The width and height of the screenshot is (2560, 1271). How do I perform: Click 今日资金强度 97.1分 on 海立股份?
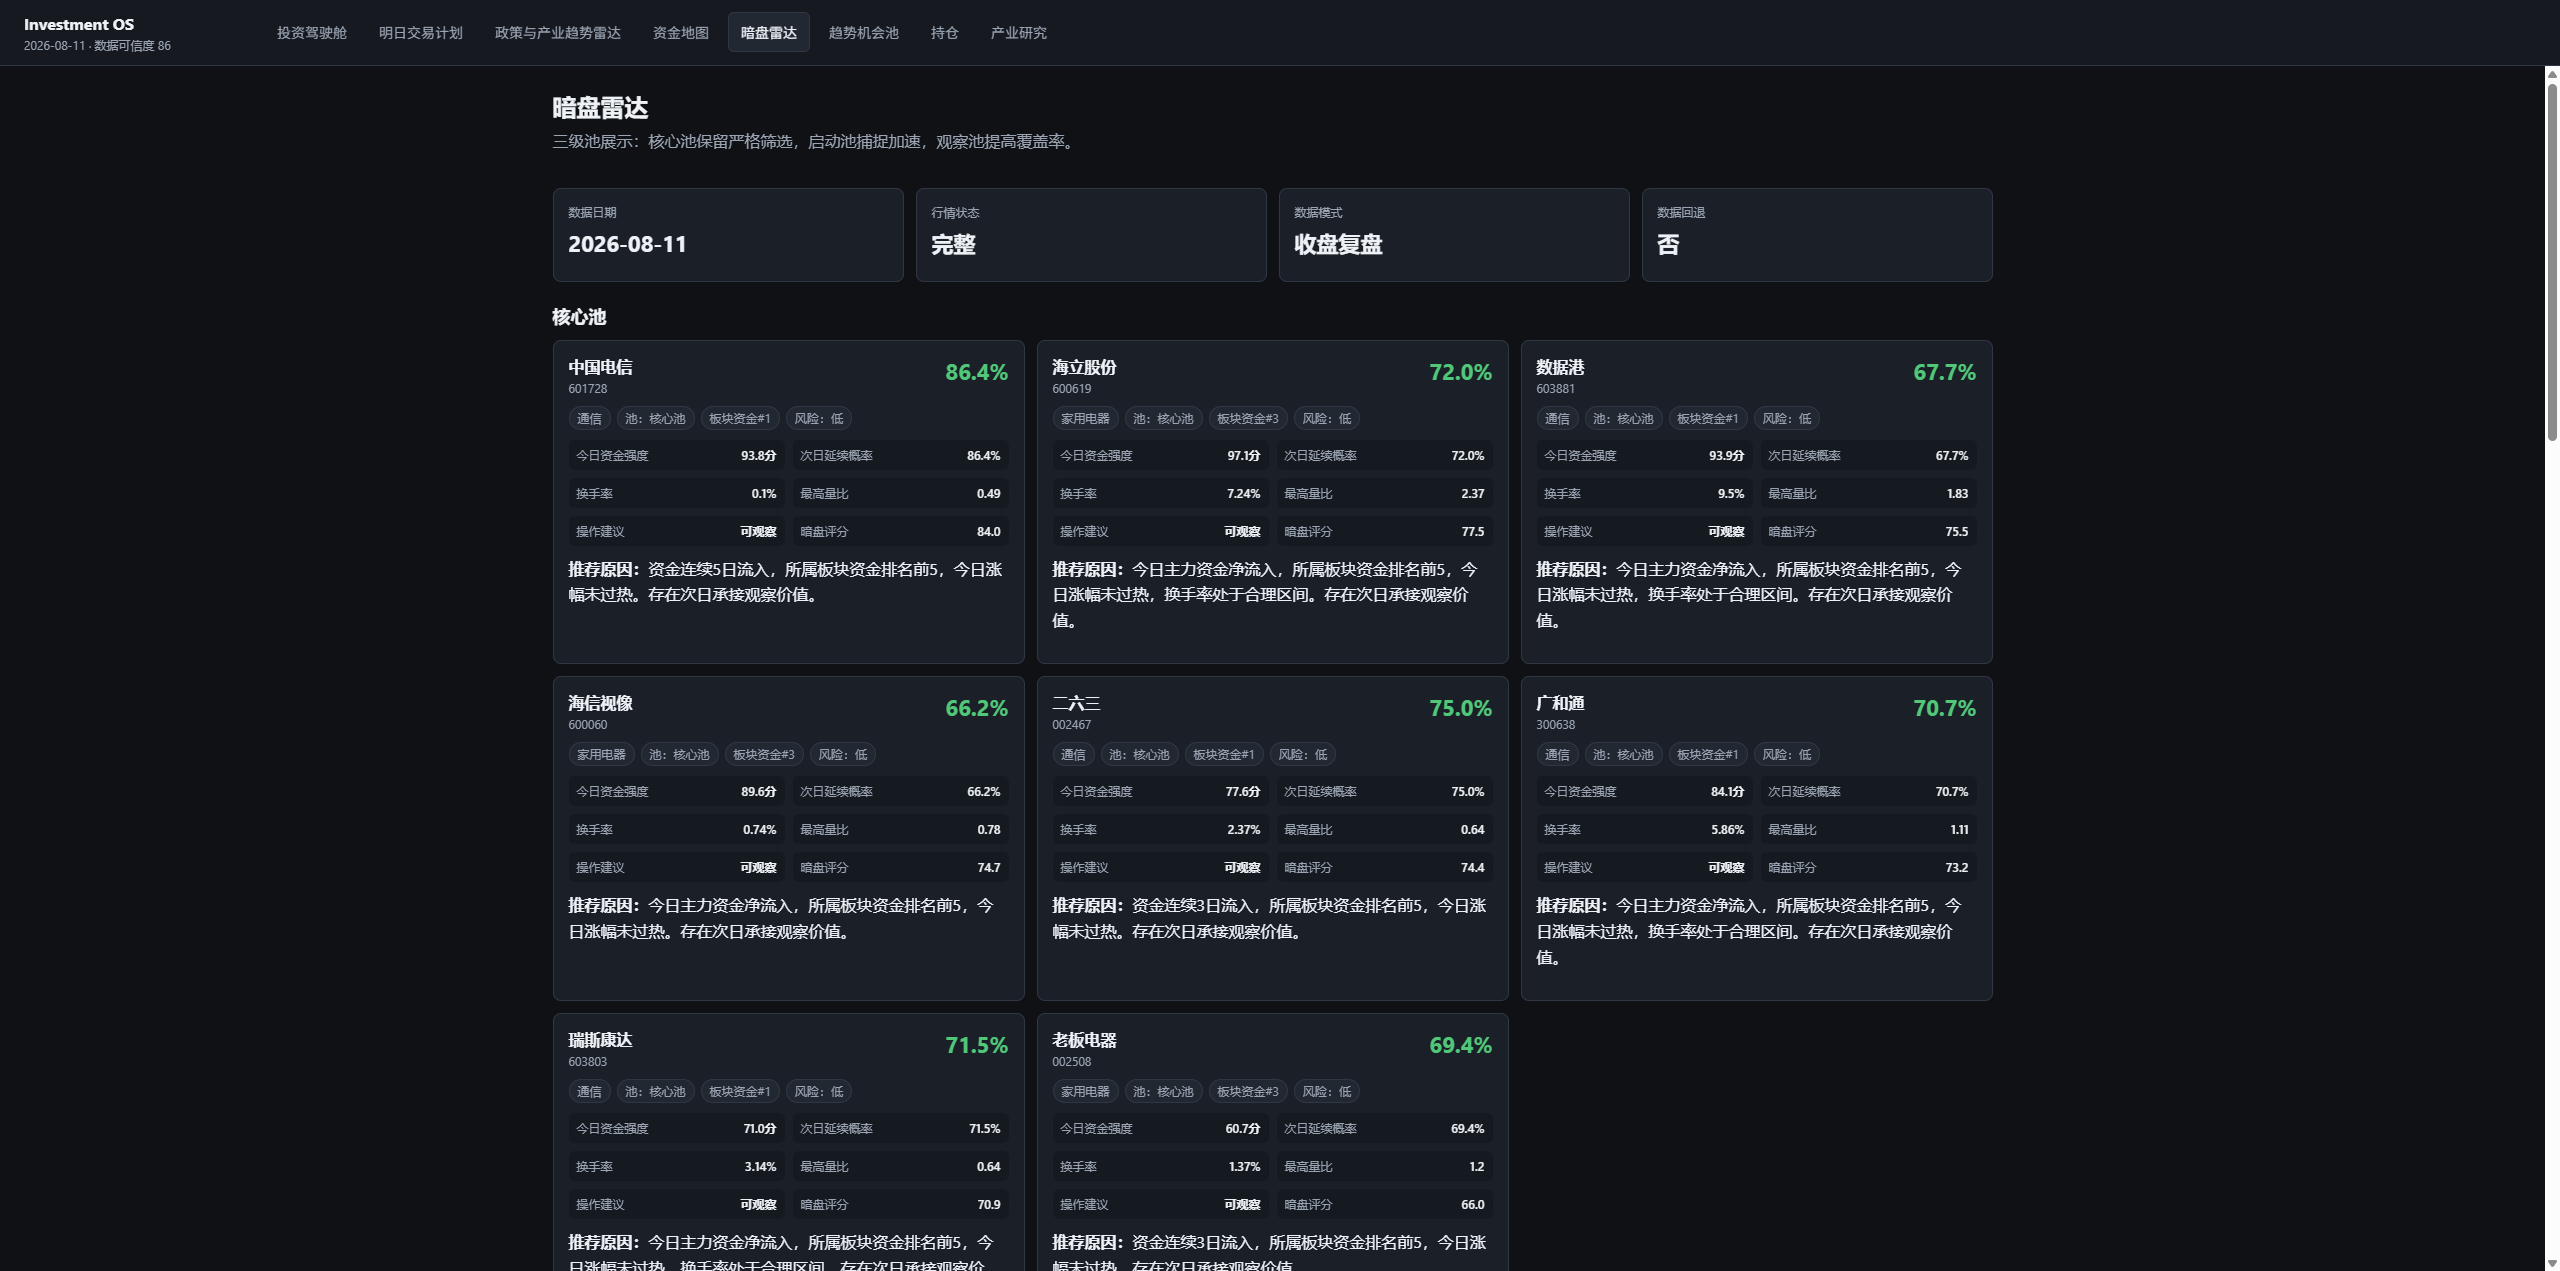(x=1160, y=456)
